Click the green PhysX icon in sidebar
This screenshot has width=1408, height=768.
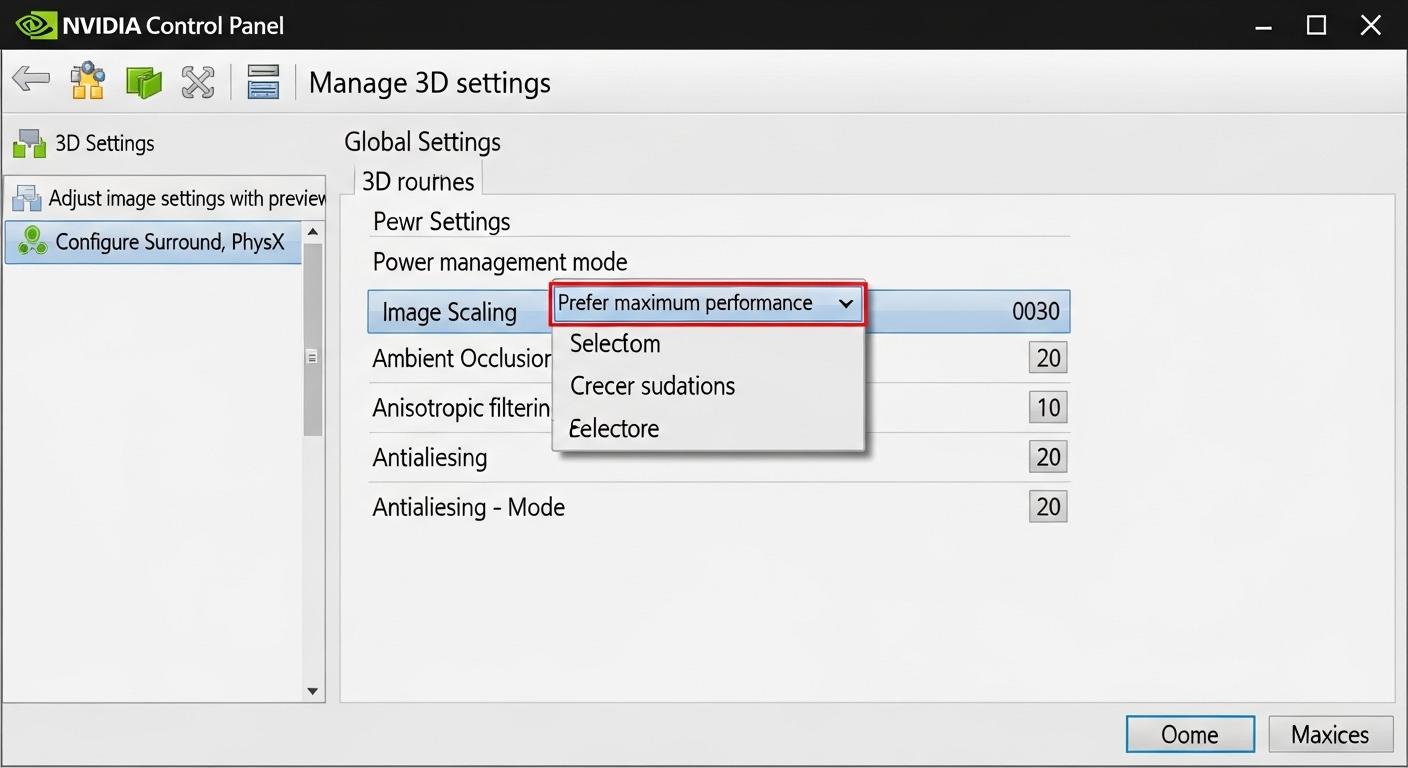click(33, 241)
